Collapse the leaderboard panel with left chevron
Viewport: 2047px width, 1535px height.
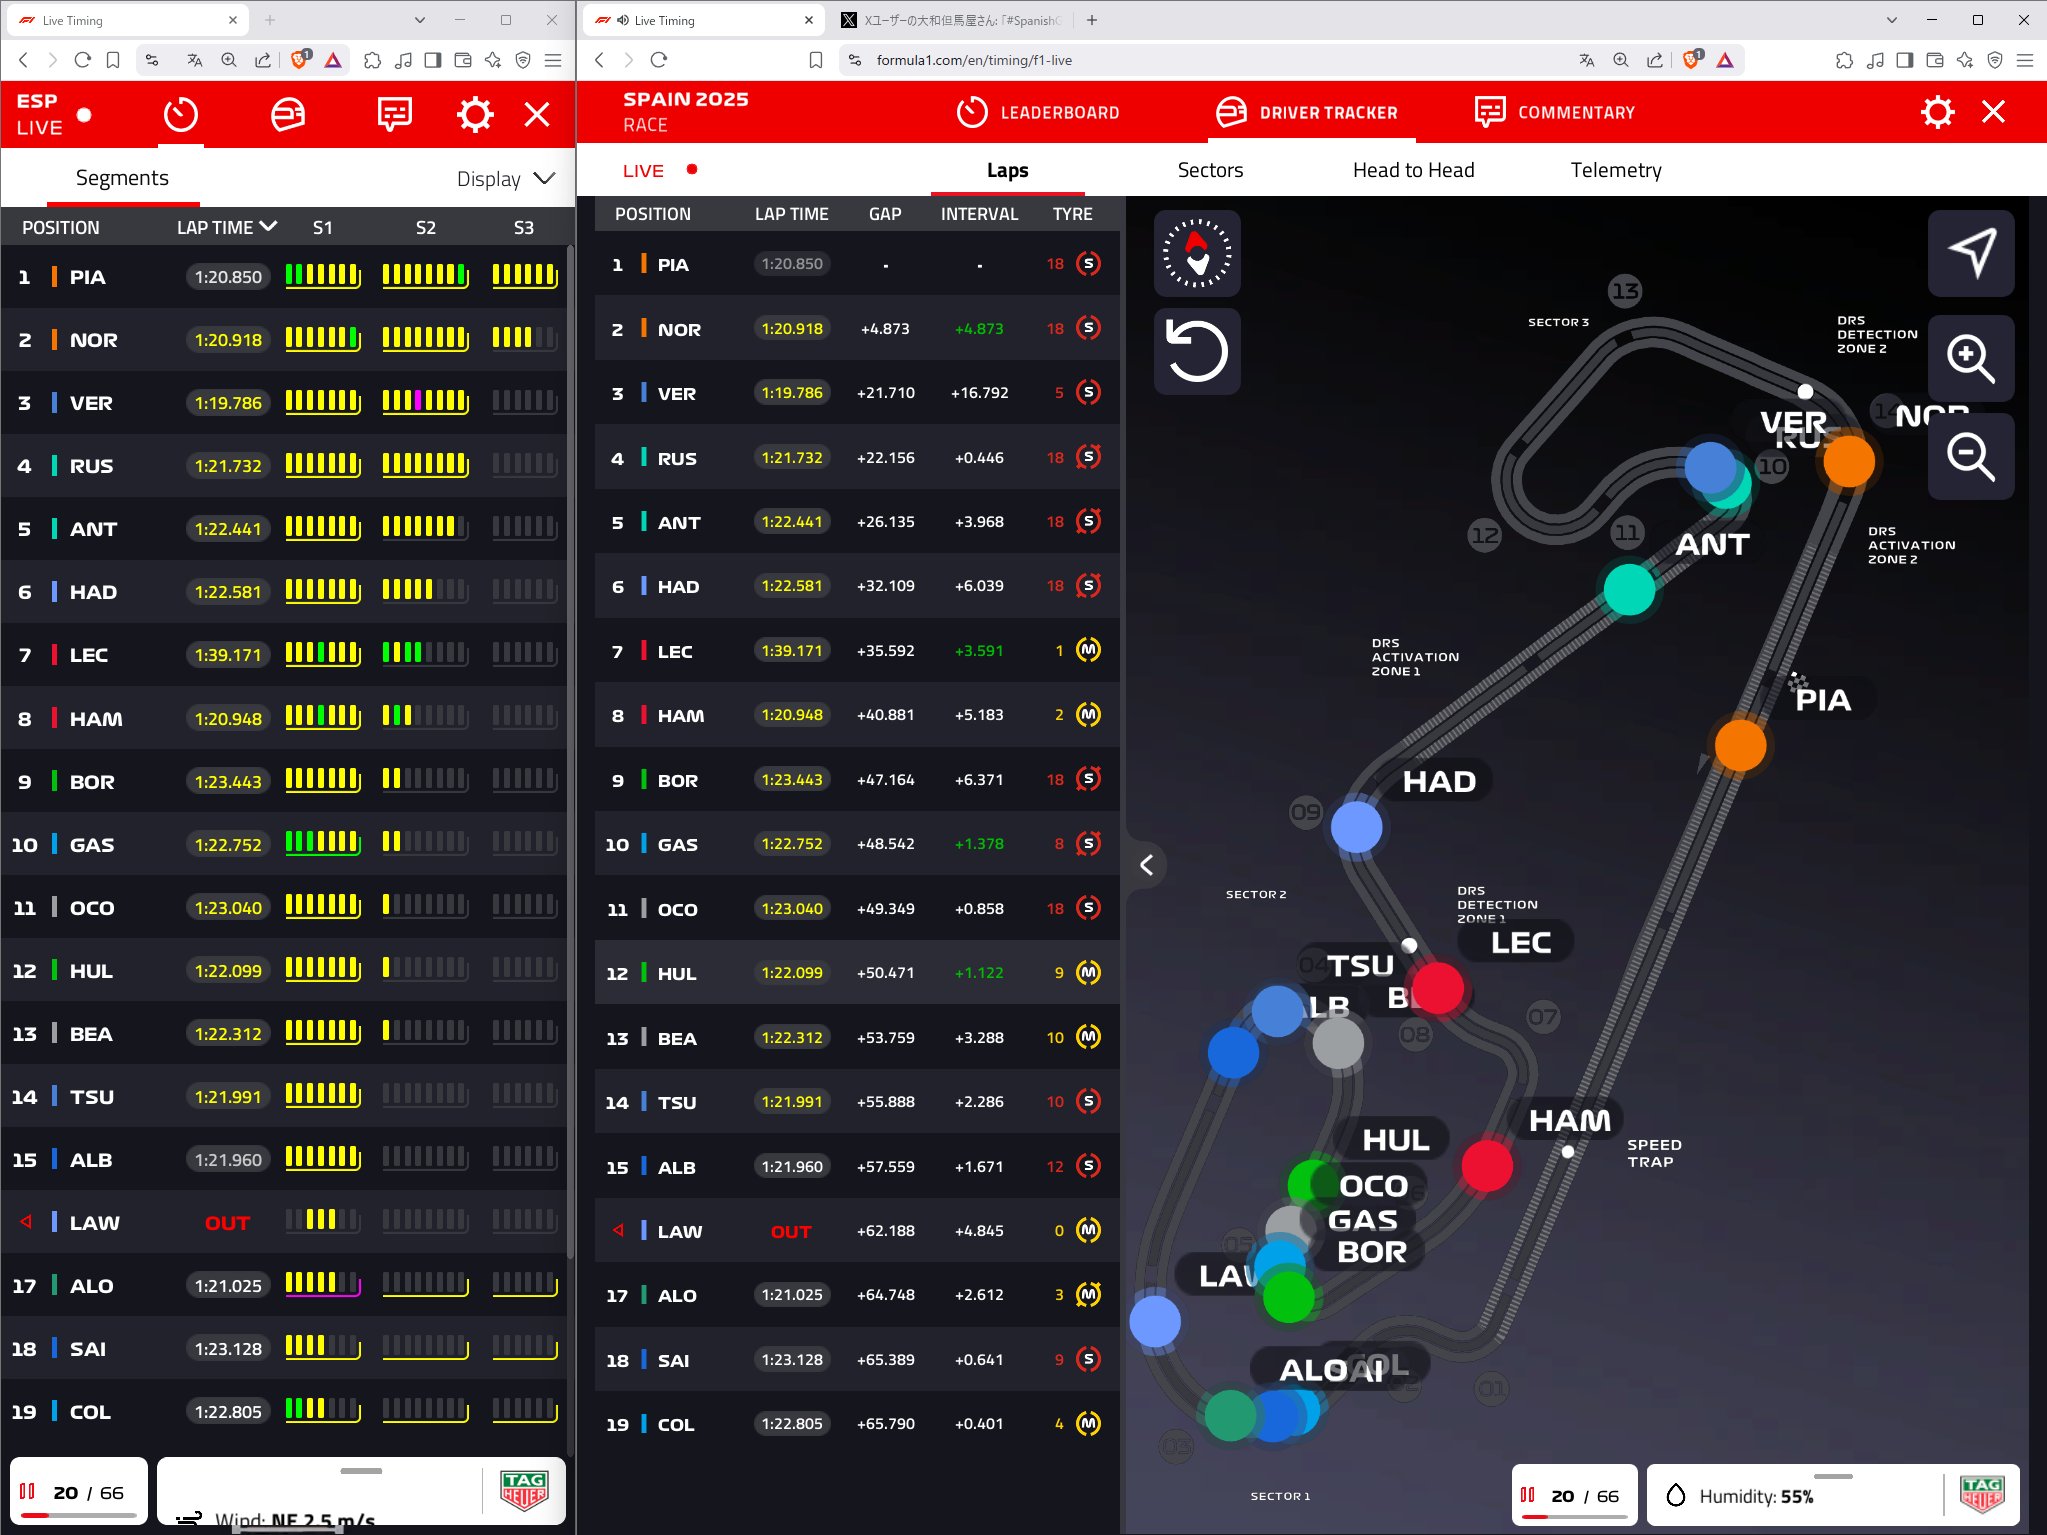[1147, 865]
